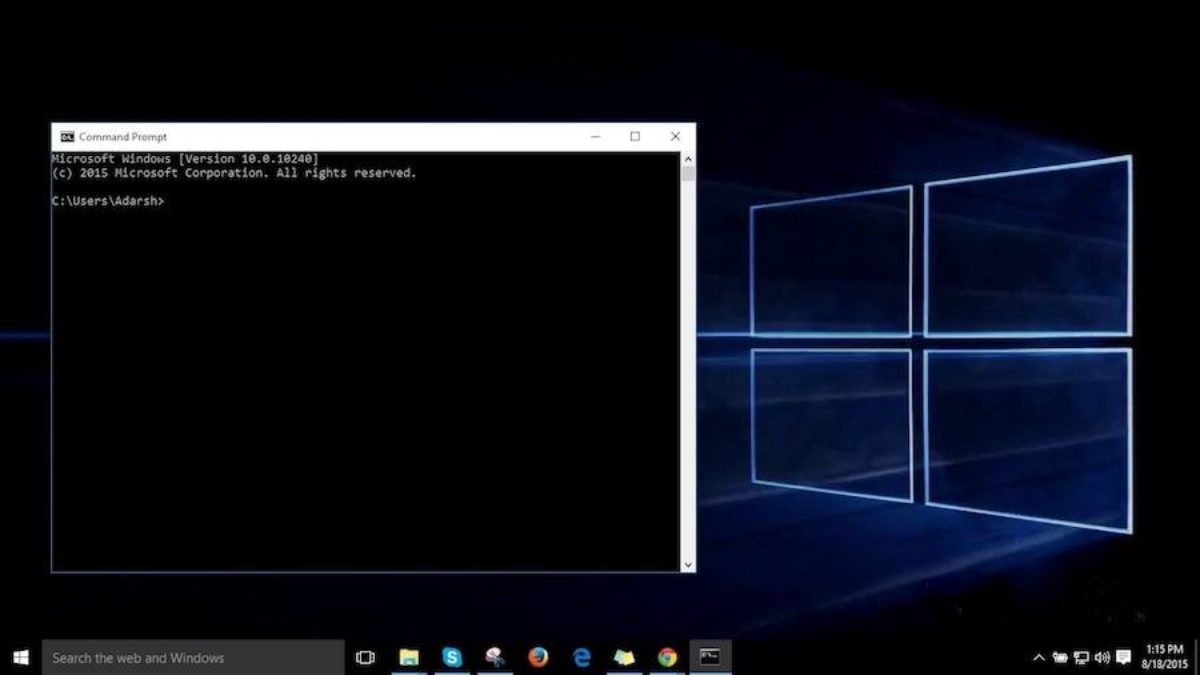Select the Command Prompt taskbar button
Viewport: 1200px width, 675px height.
click(710, 657)
